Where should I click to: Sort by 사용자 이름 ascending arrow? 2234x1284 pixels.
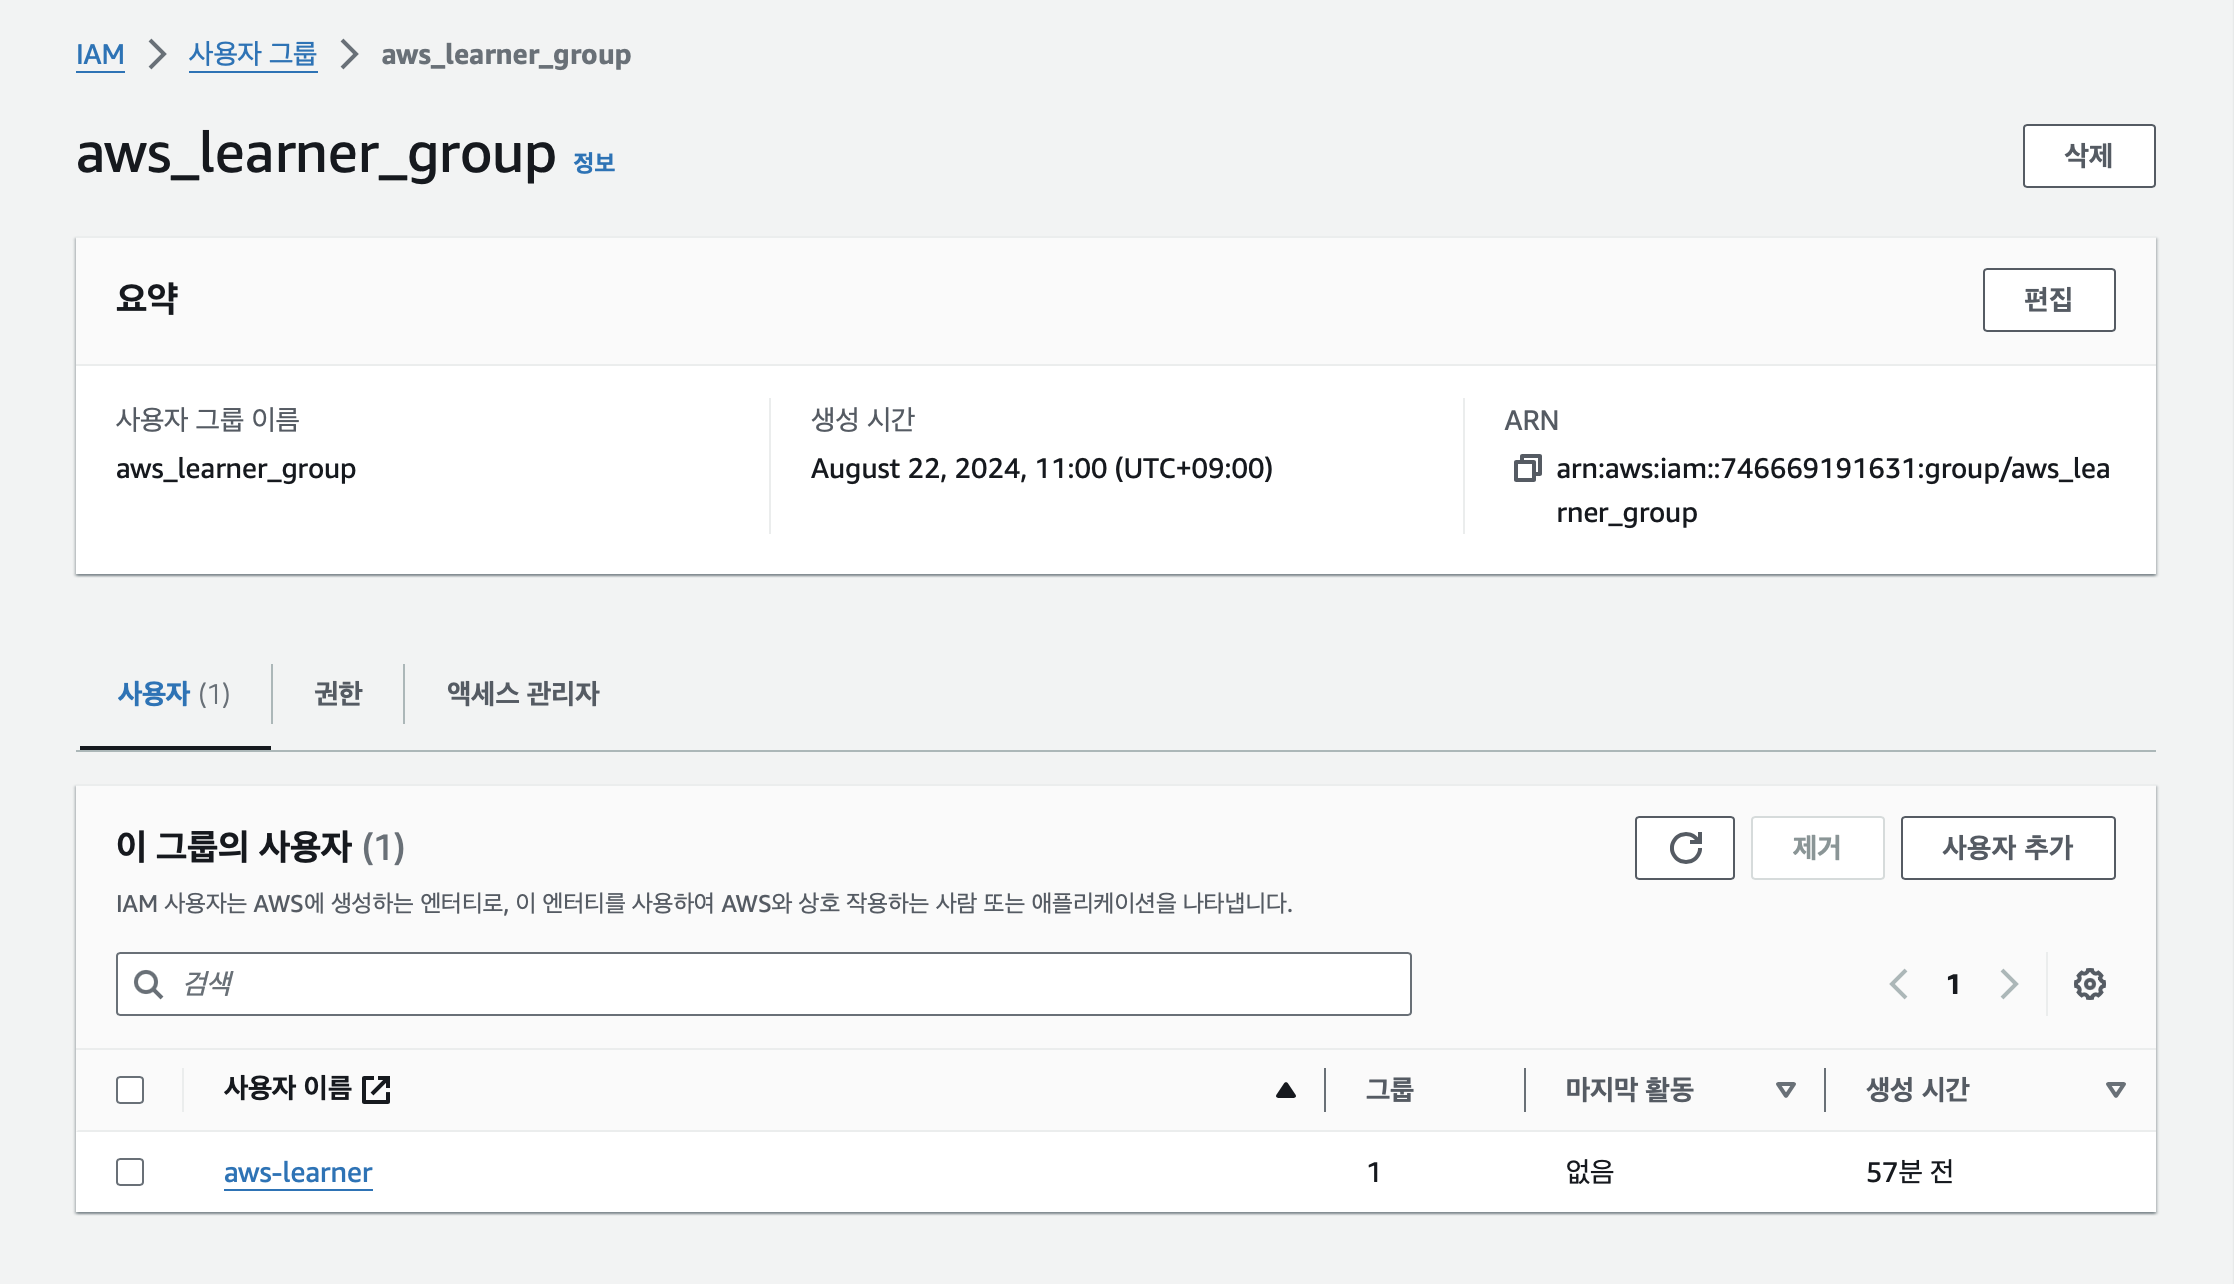(x=1286, y=1090)
